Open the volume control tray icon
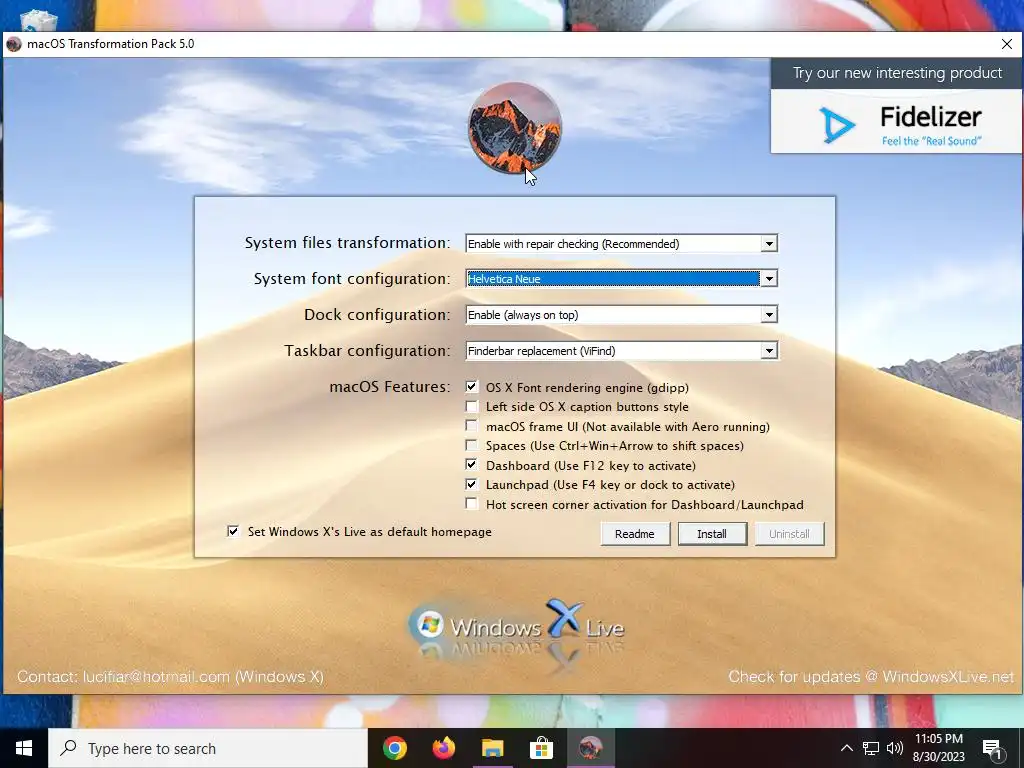 (895, 748)
